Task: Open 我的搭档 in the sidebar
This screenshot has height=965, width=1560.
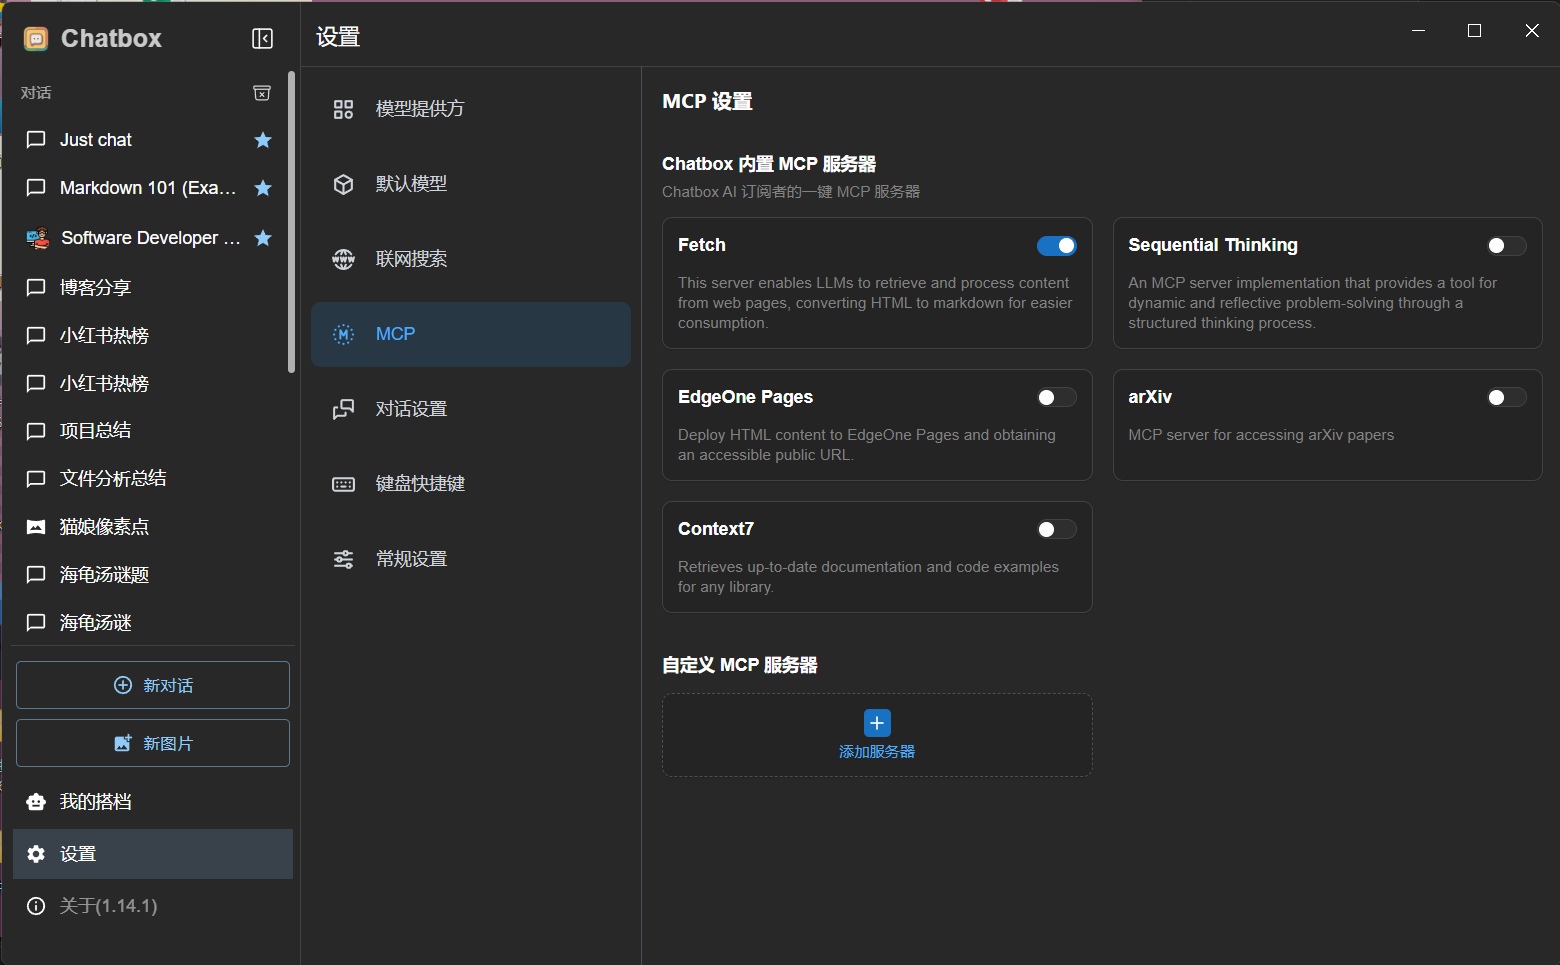Action: 153,802
